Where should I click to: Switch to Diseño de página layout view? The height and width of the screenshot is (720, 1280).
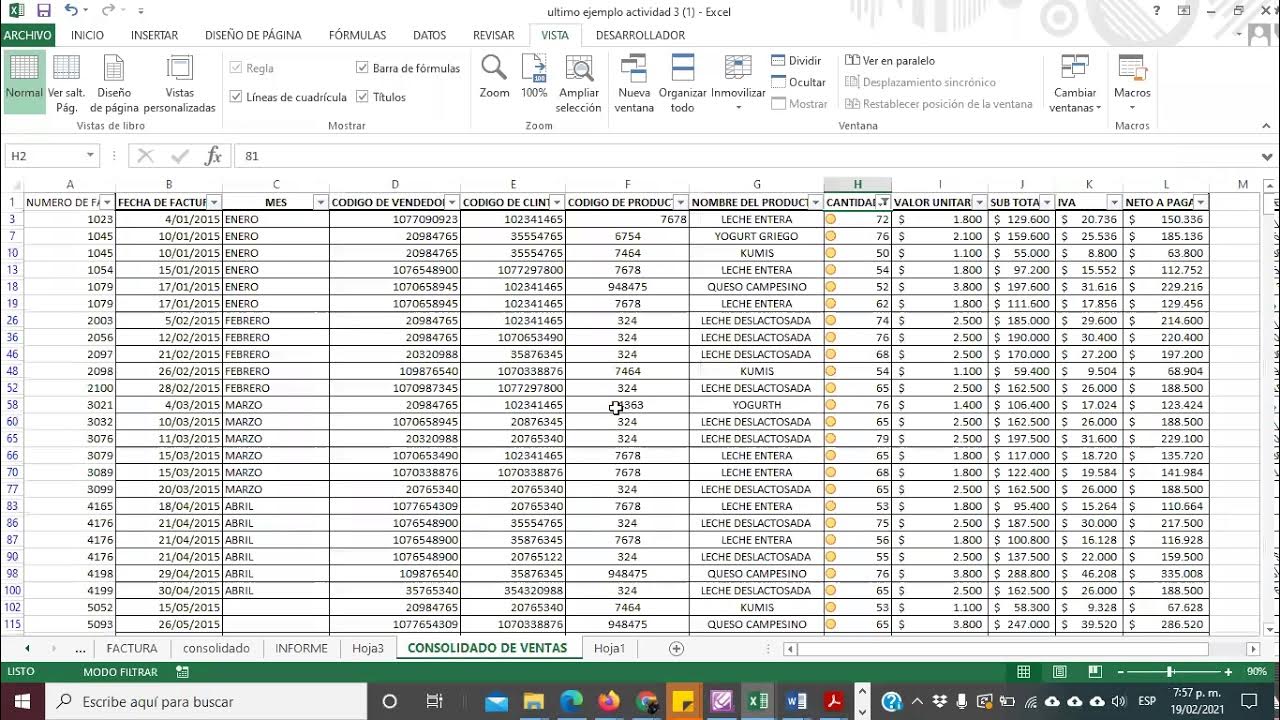pos(114,82)
